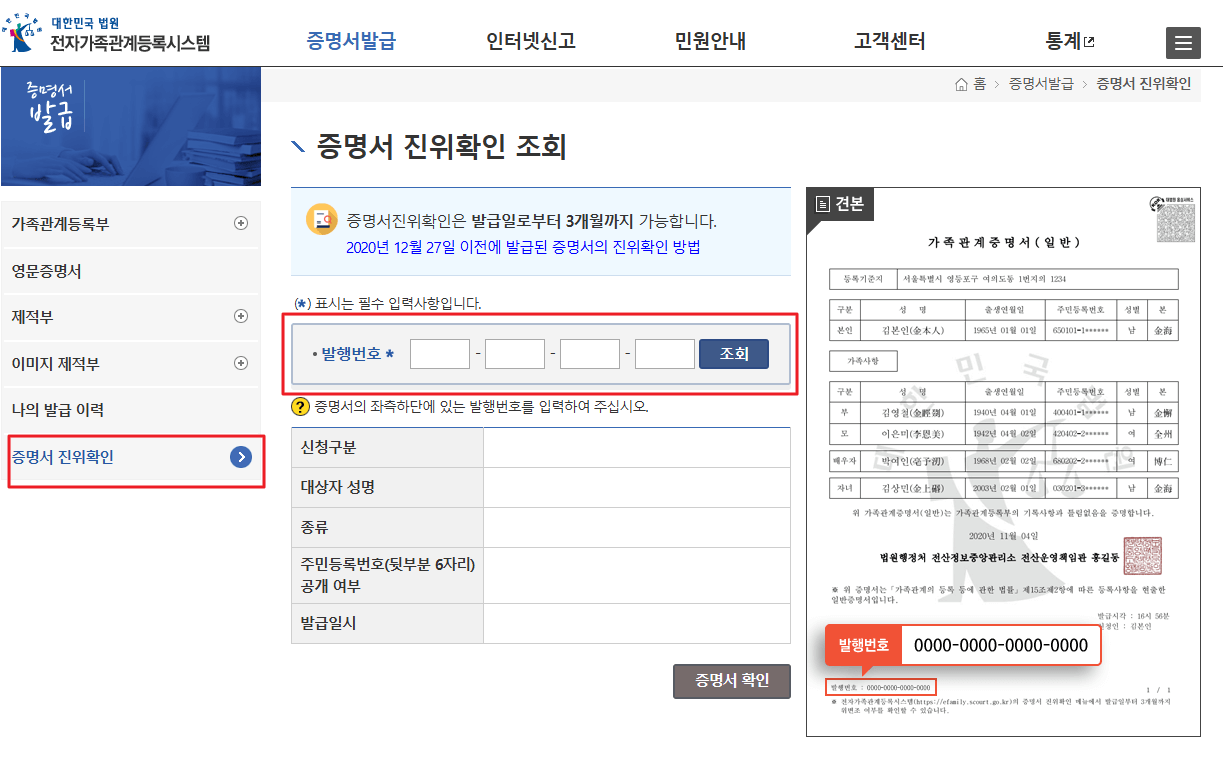Click the document icon beside the notice message
The image size is (1223, 757).
325,220
